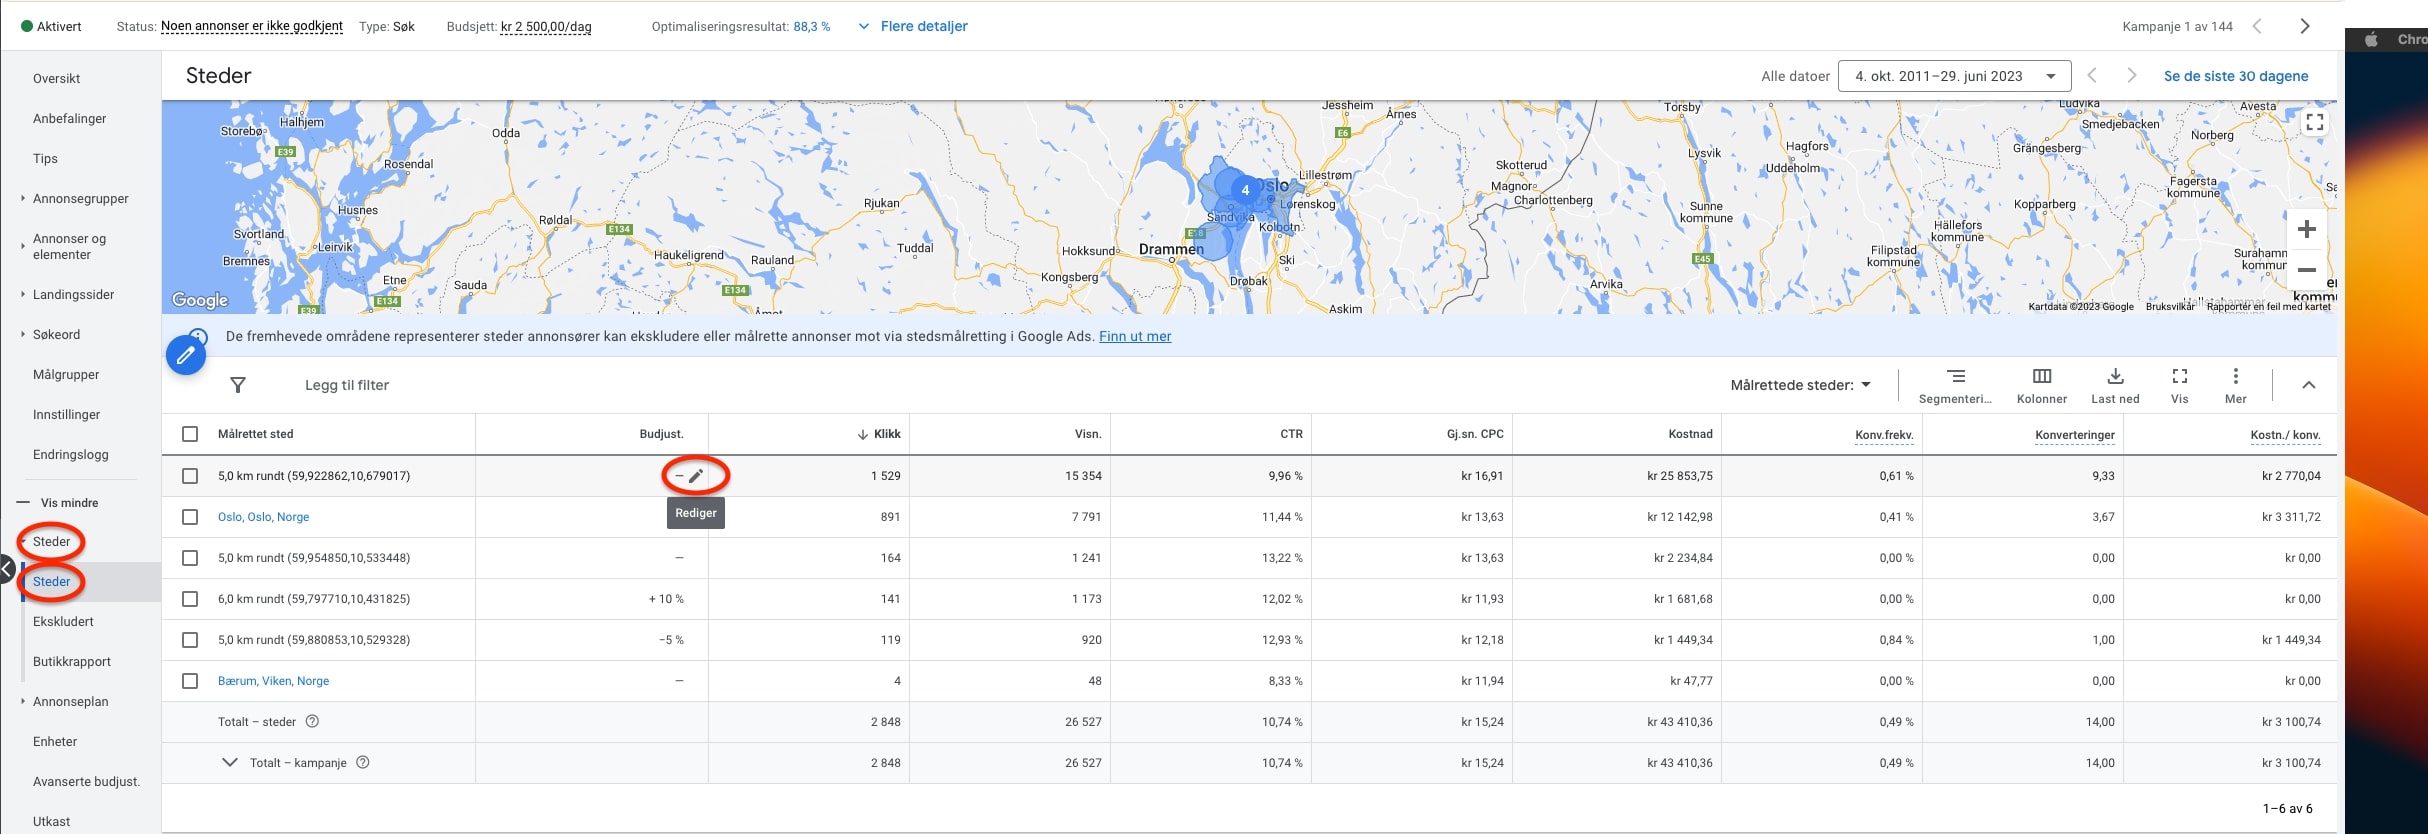This screenshot has height=834, width=2428.
Task: Open Tips in sidebar
Action: [x=45, y=158]
